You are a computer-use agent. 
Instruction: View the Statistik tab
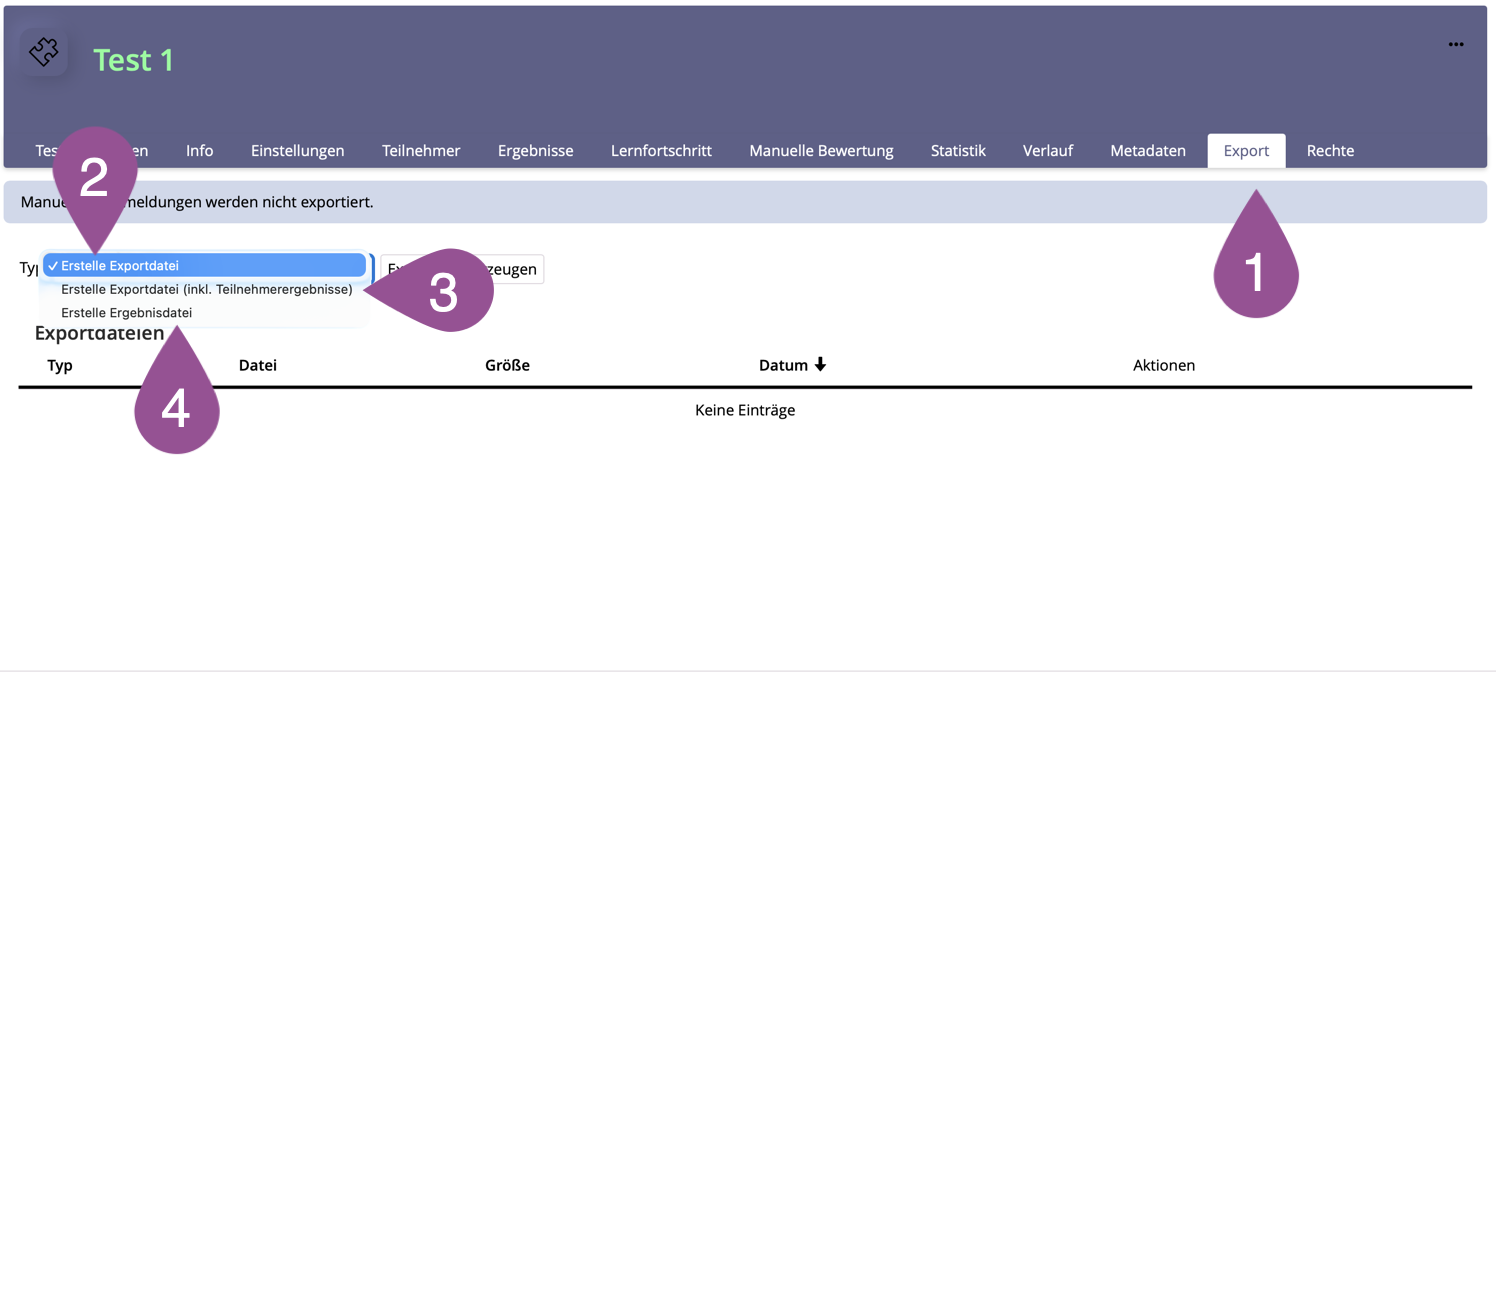point(958,151)
